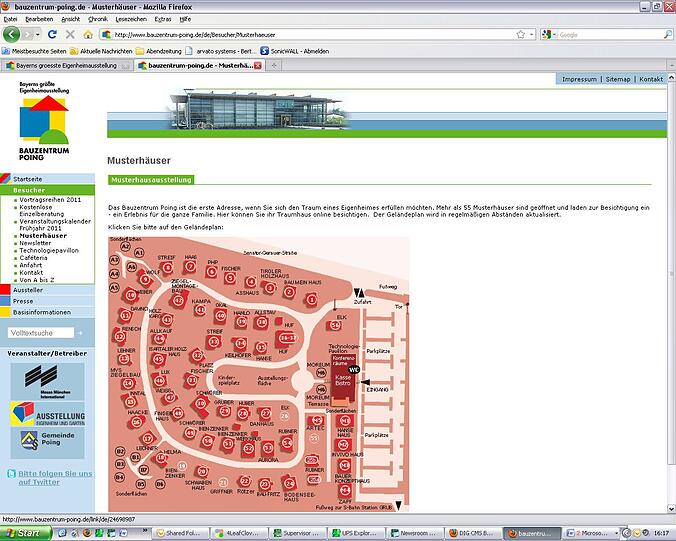This screenshot has height=541, width=676.
Task: Open the Bearbeiten menu
Action: tap(39, 19)
